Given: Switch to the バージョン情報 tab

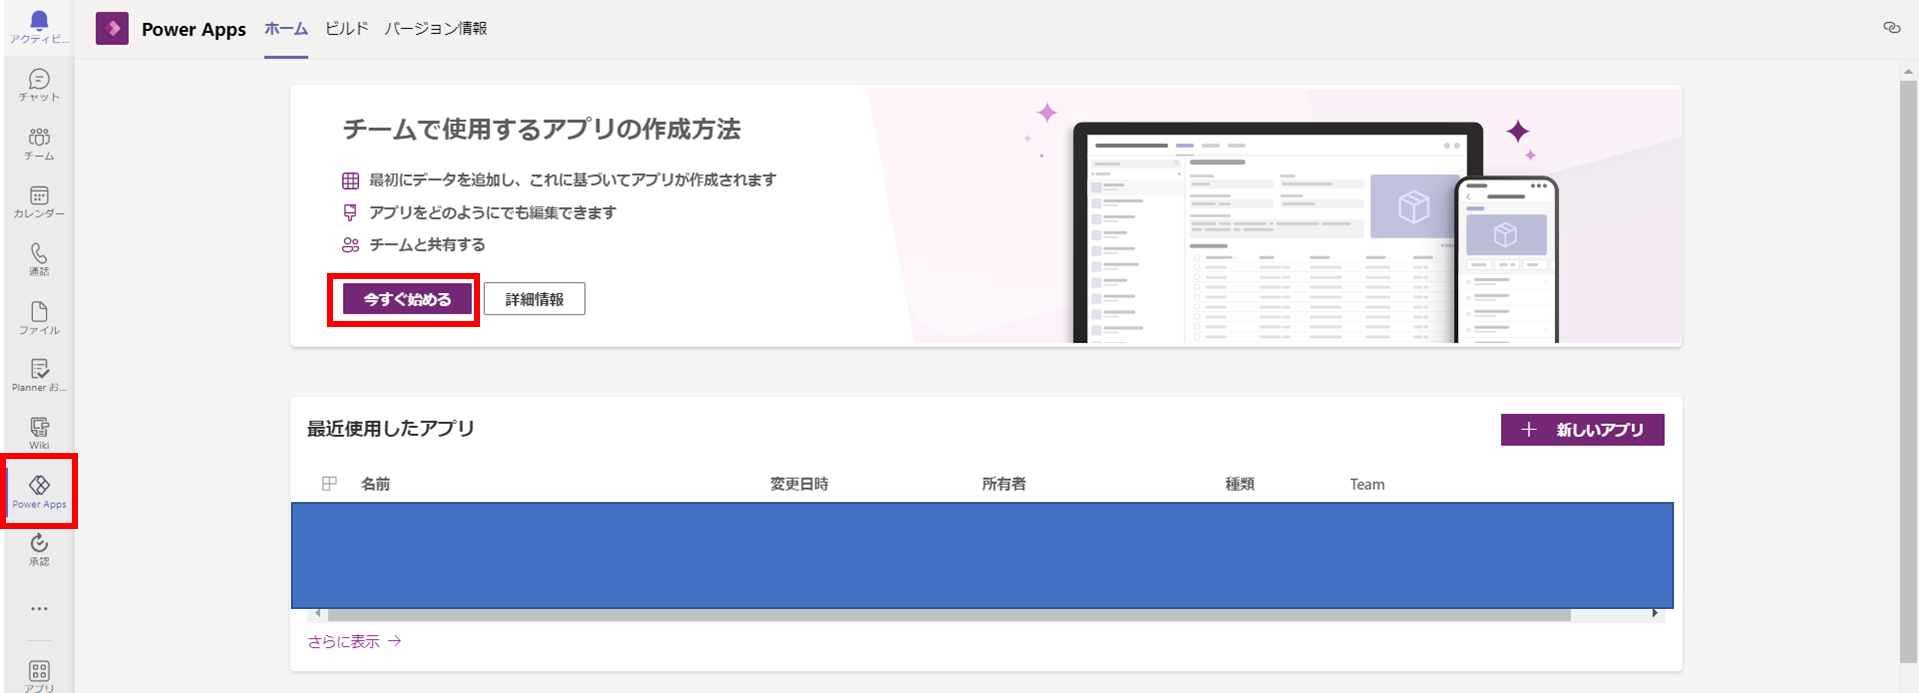Looking at the screenshot, I should 436,29.
